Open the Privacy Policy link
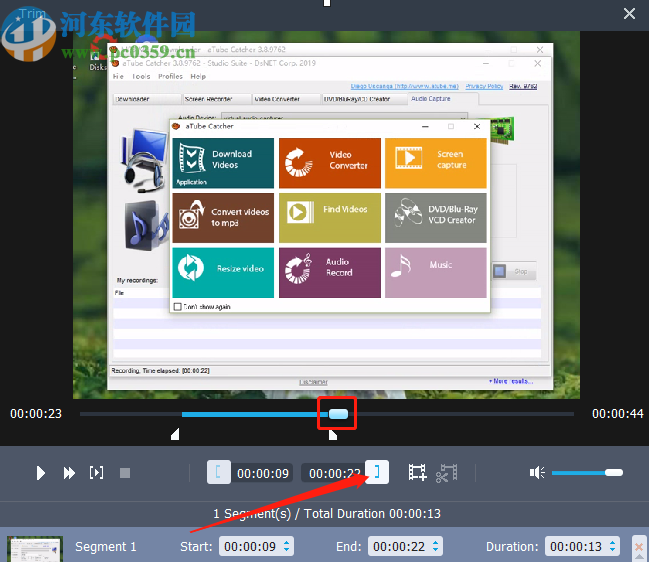This screenshot has height=562, width=649. coord(484,86)
